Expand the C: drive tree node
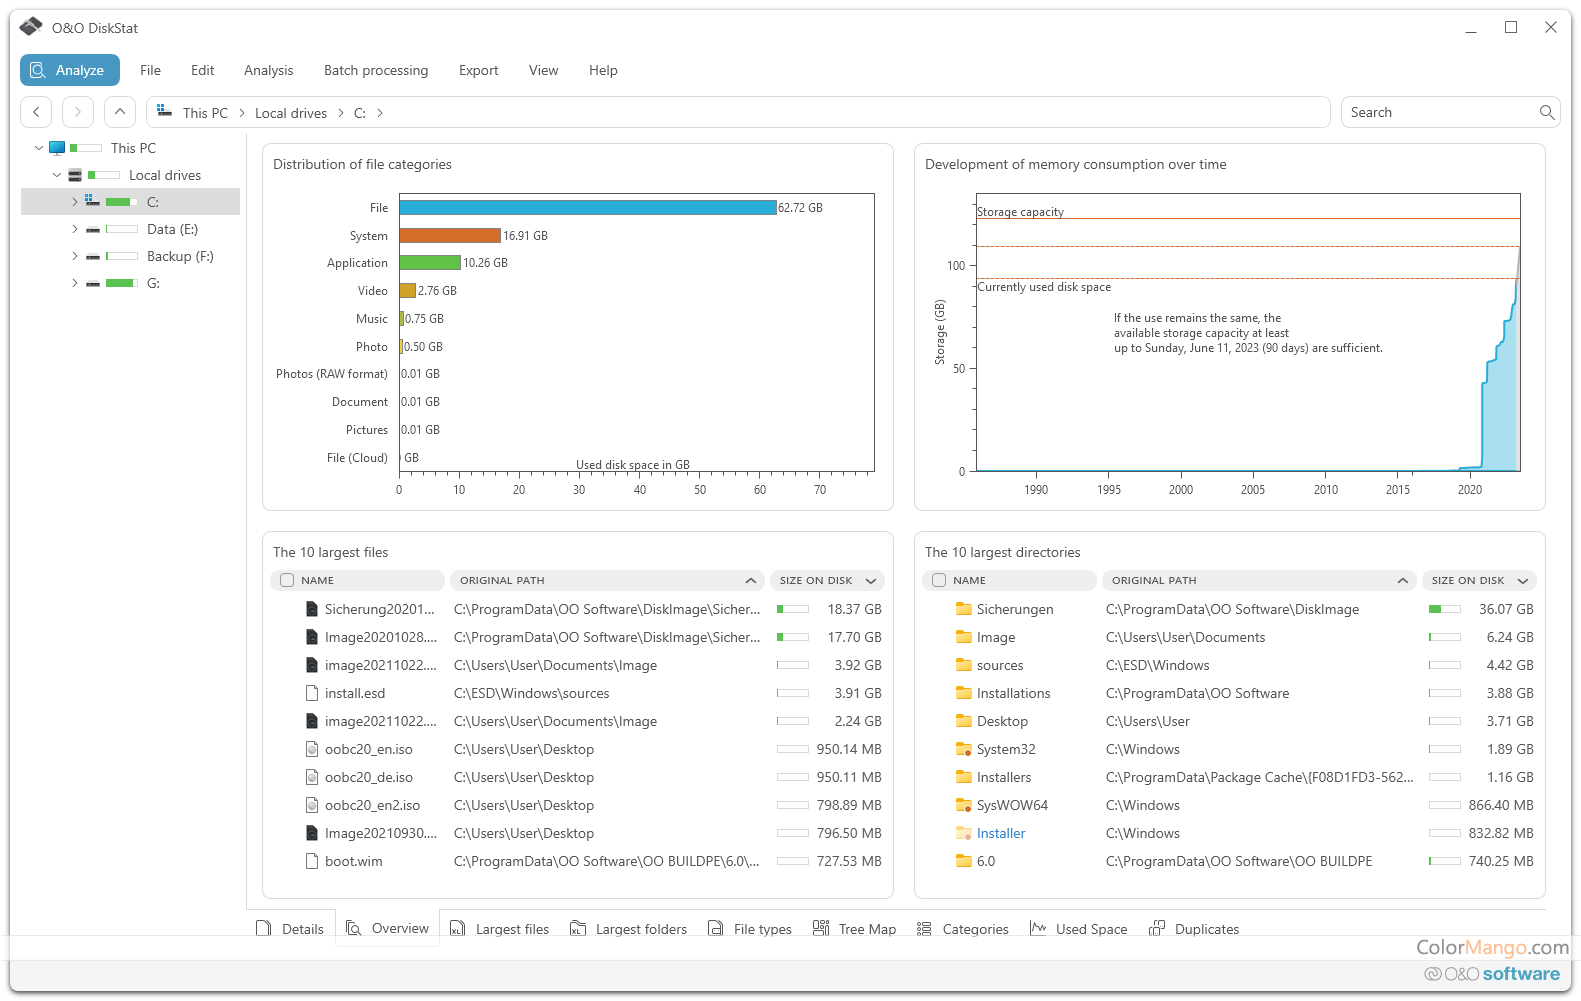The height and width of the screenshot is (1001, 1581). [x=74, y=202]
